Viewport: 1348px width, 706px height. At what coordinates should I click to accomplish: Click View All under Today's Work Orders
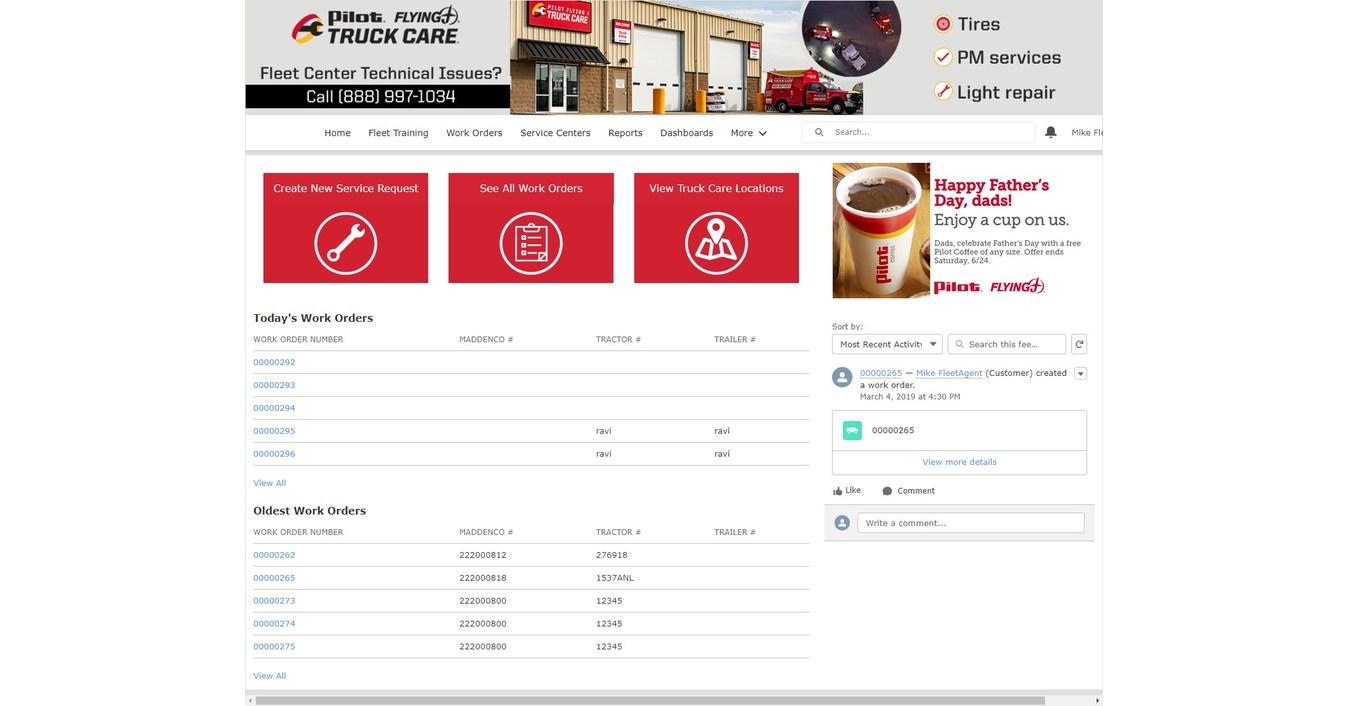point(269,483)
